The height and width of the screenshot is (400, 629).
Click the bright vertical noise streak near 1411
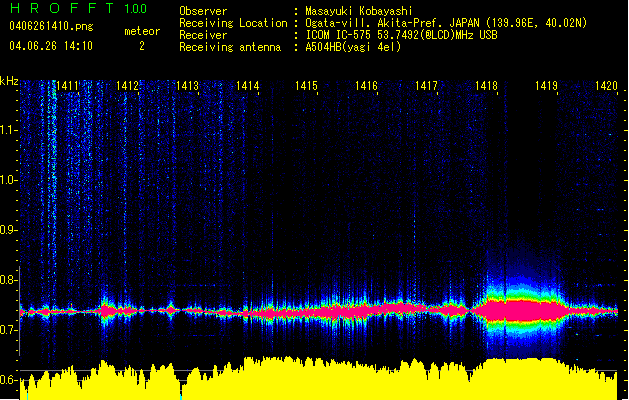click(52, 181)
